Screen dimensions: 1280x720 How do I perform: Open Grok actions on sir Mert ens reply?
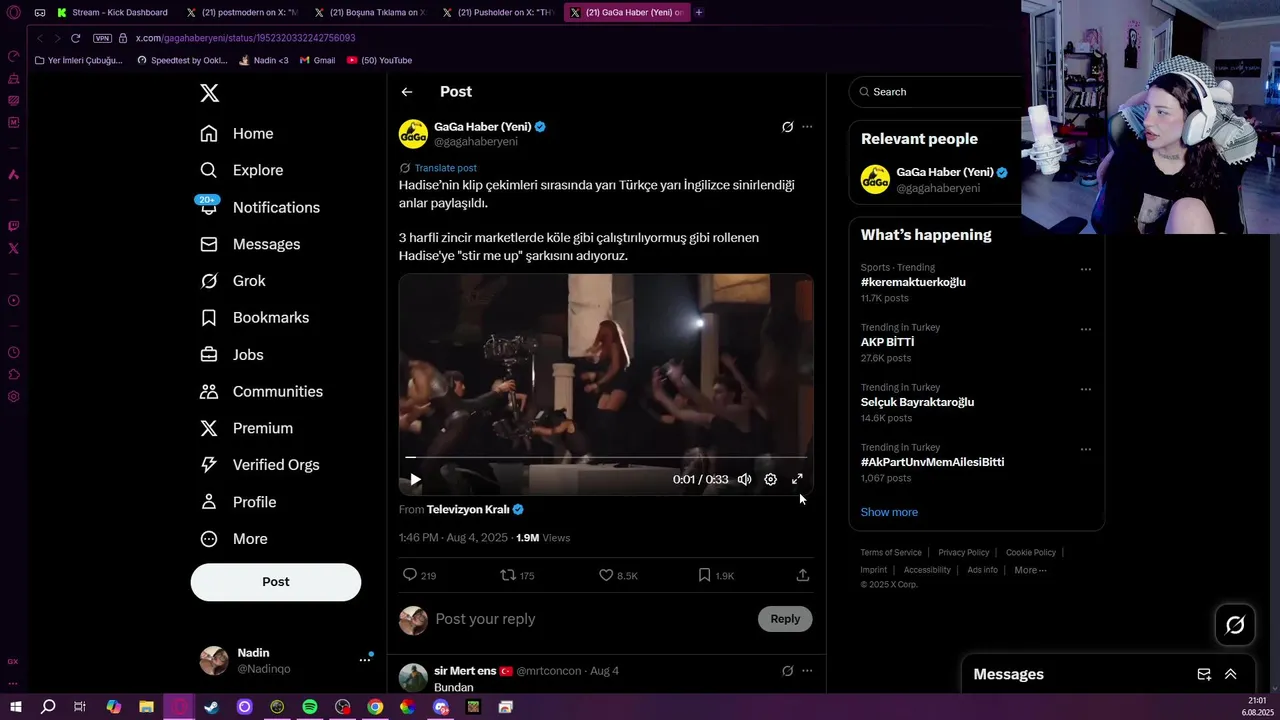(x=787, y=671)
